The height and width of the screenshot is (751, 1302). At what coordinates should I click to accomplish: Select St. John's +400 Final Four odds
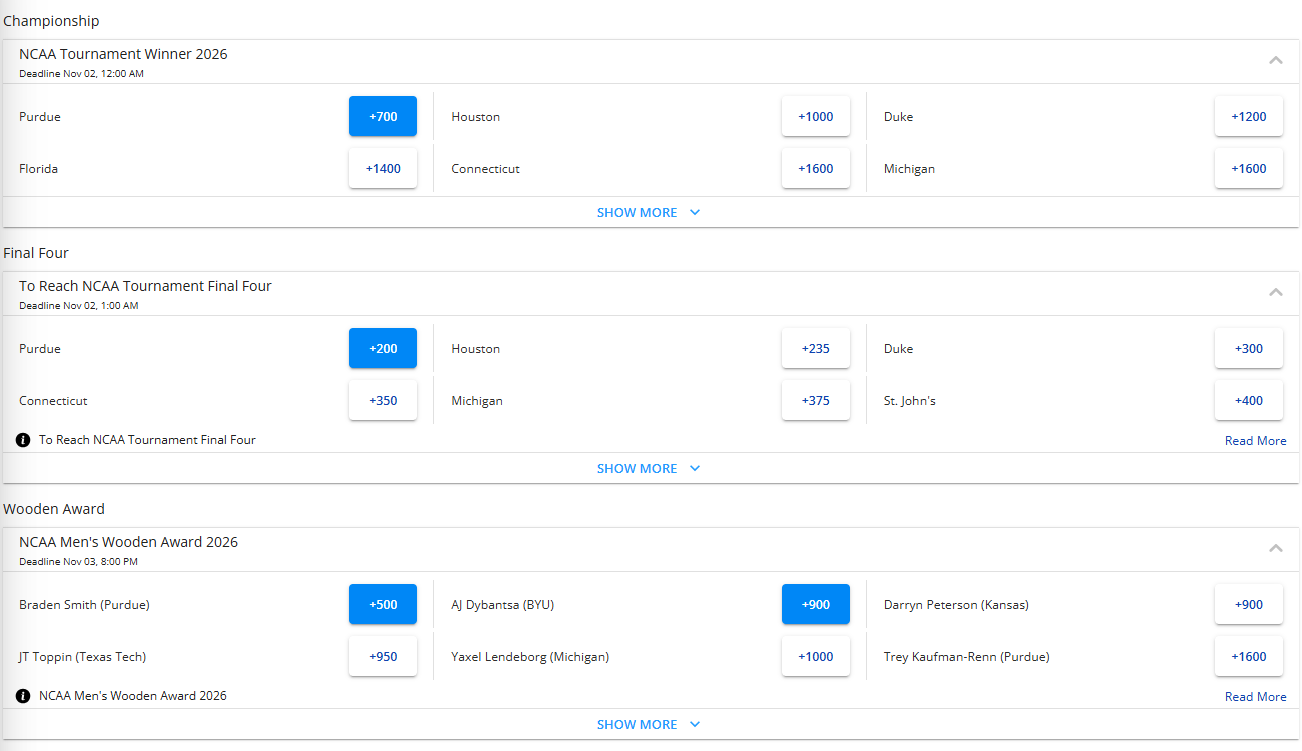tap(1248, 400)
